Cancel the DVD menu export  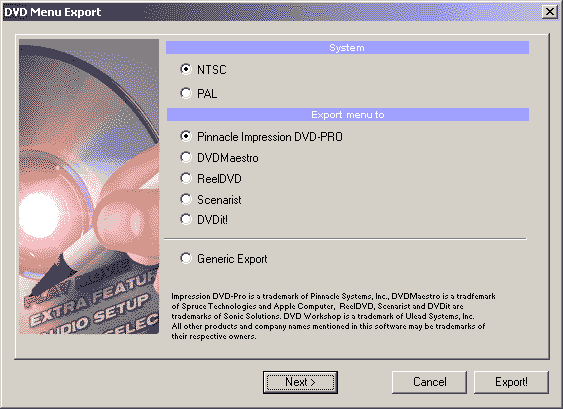(x=429, y=382)
